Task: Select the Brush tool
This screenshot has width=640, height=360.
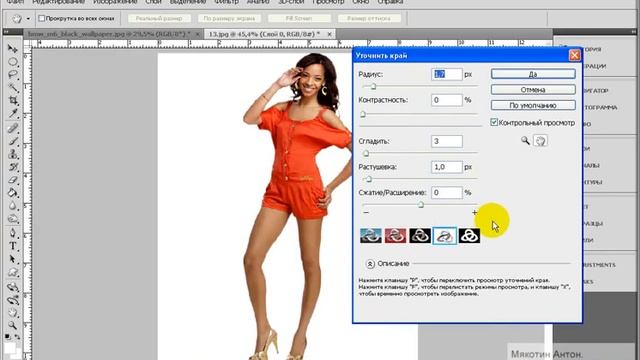Action: pos(13,141)
